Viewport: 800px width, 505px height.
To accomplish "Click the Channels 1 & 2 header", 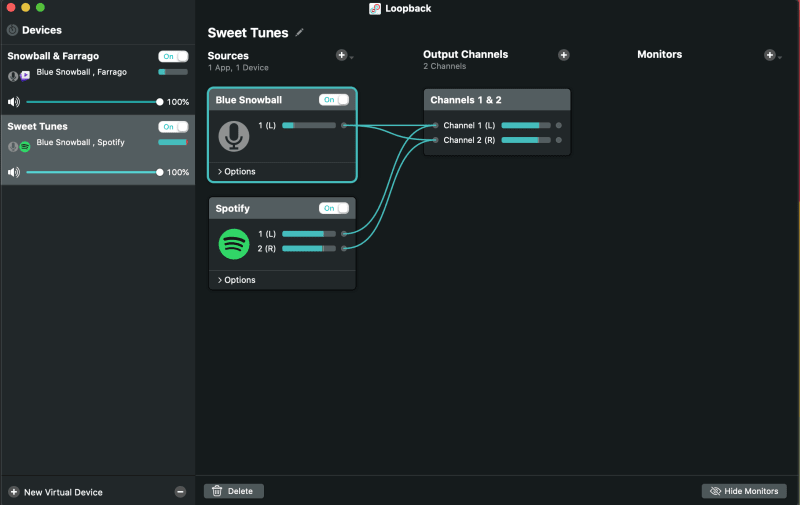I will click(x=497, y=100).
